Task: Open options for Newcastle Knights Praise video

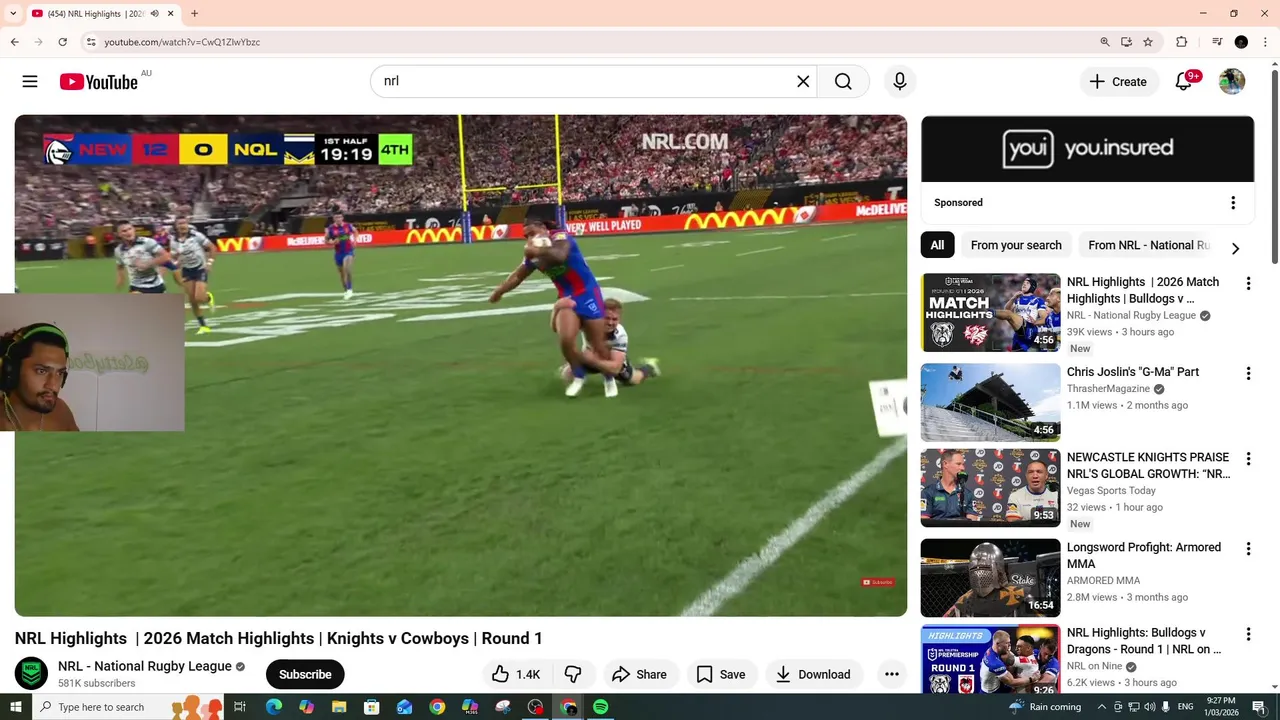Action: tap(1248, 459)
